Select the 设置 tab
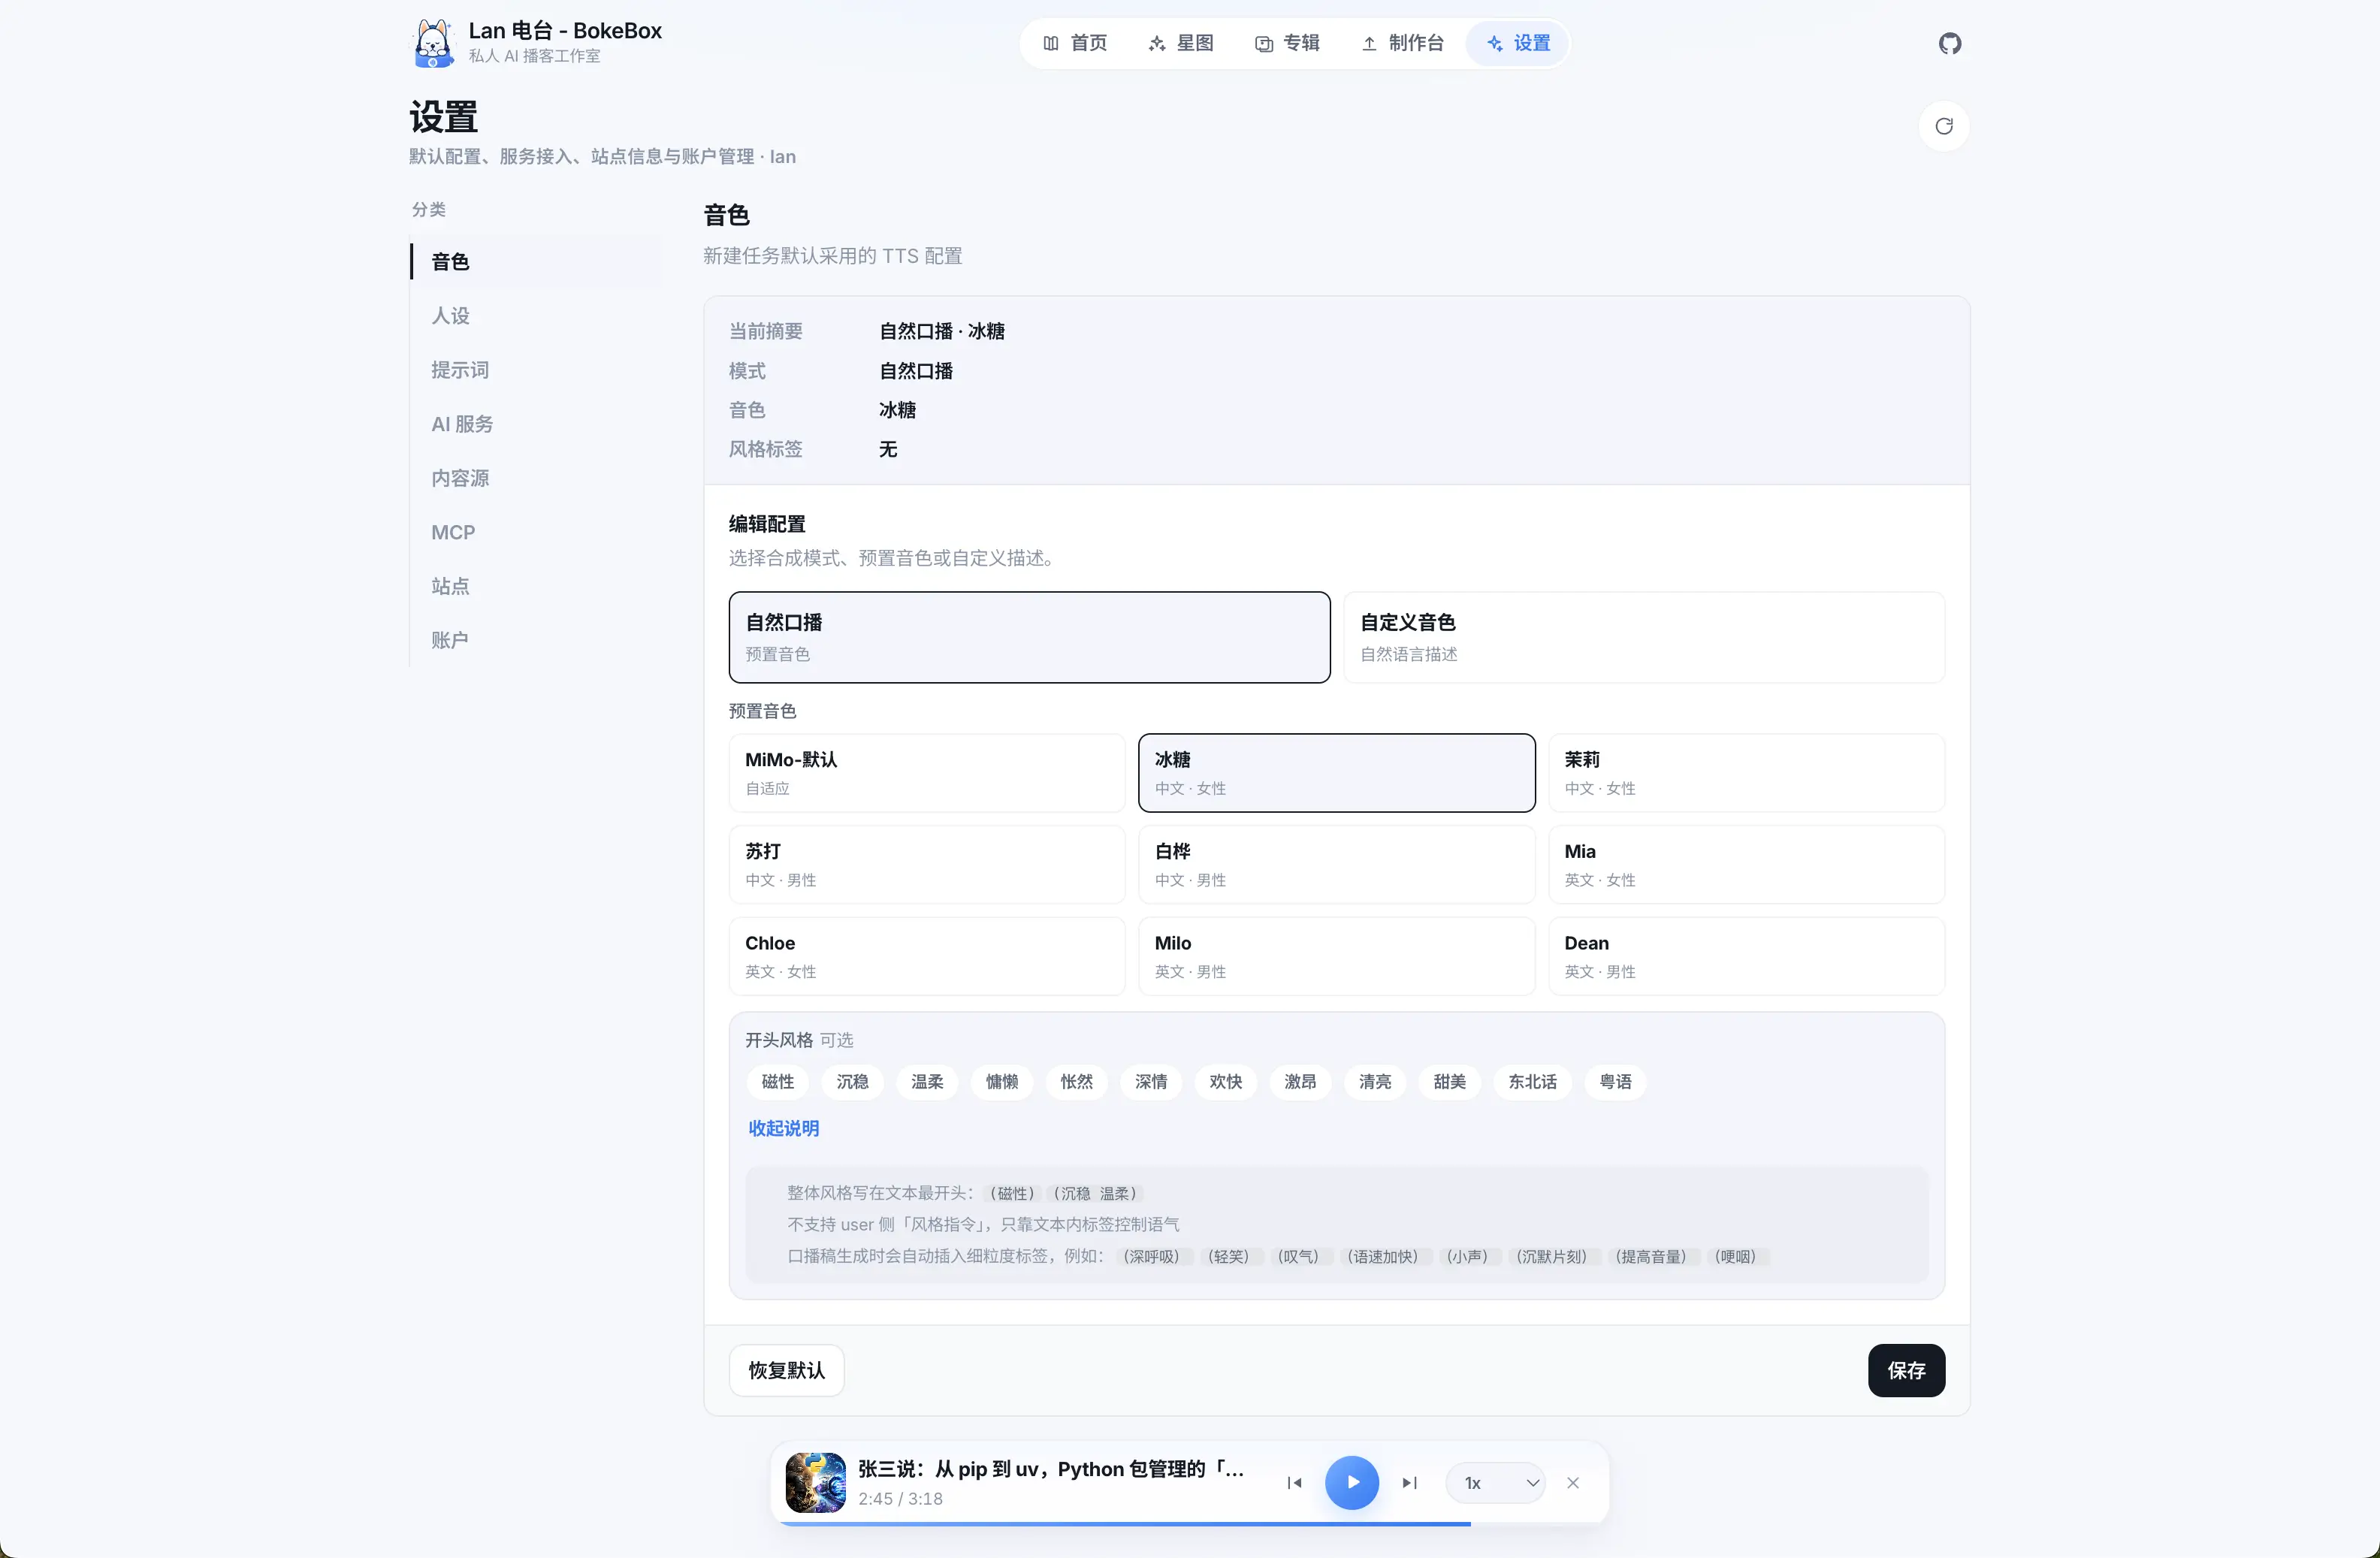 tap(1518, 43)
